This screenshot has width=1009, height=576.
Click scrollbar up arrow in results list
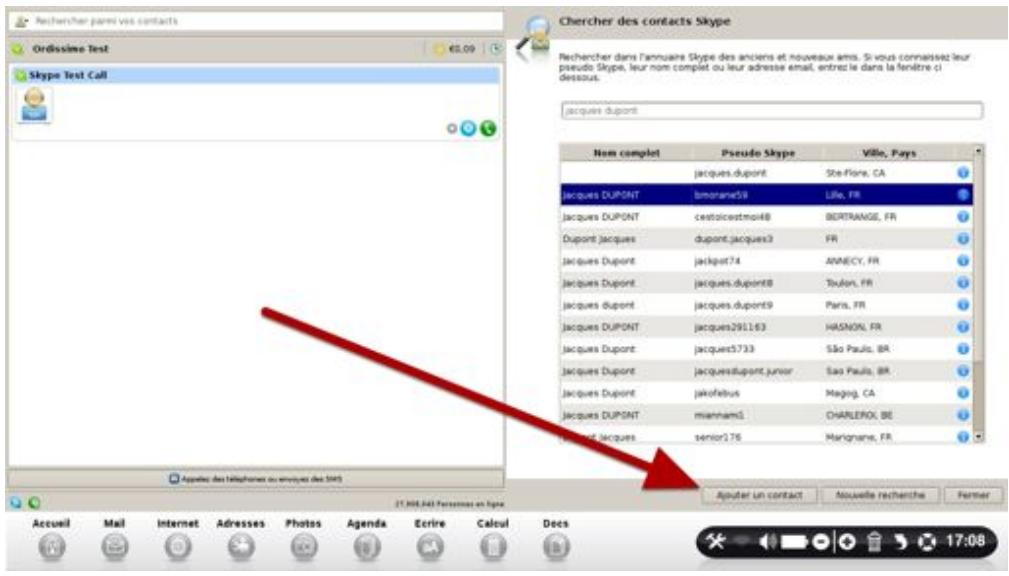point(979,151)
